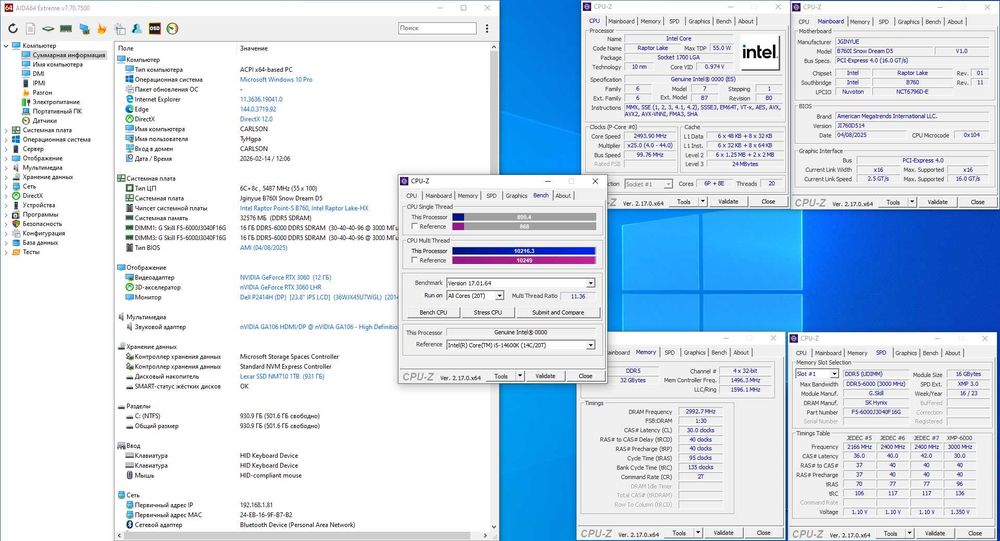Click Validate in the CPU-Z SPD window
Screen dimensions: 1000x541
[935, 533]
